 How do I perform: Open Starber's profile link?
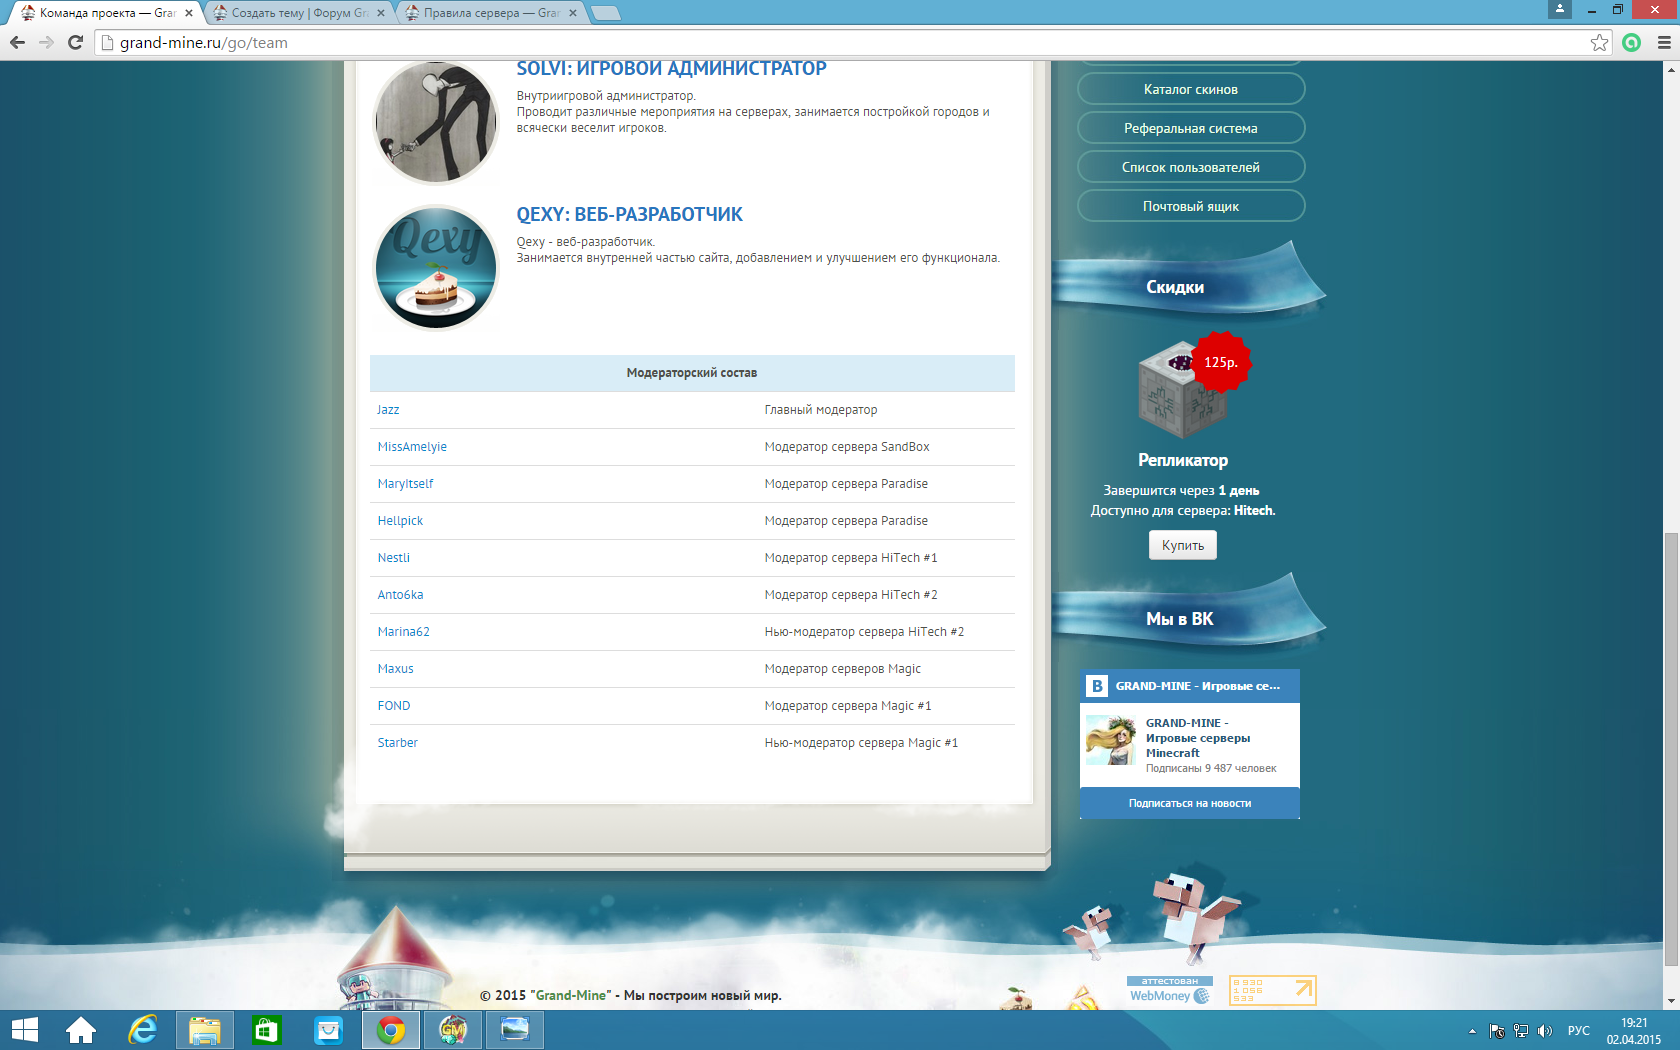pos(397,743)
